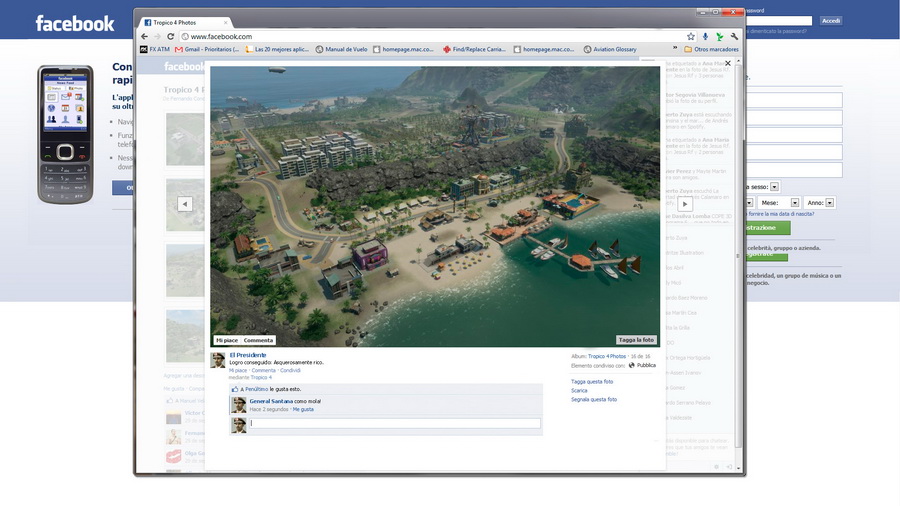Image resolution: width=900 pixels, height=506 pixels.
Task: Show previous photo with left arrow
Action: 185,204
